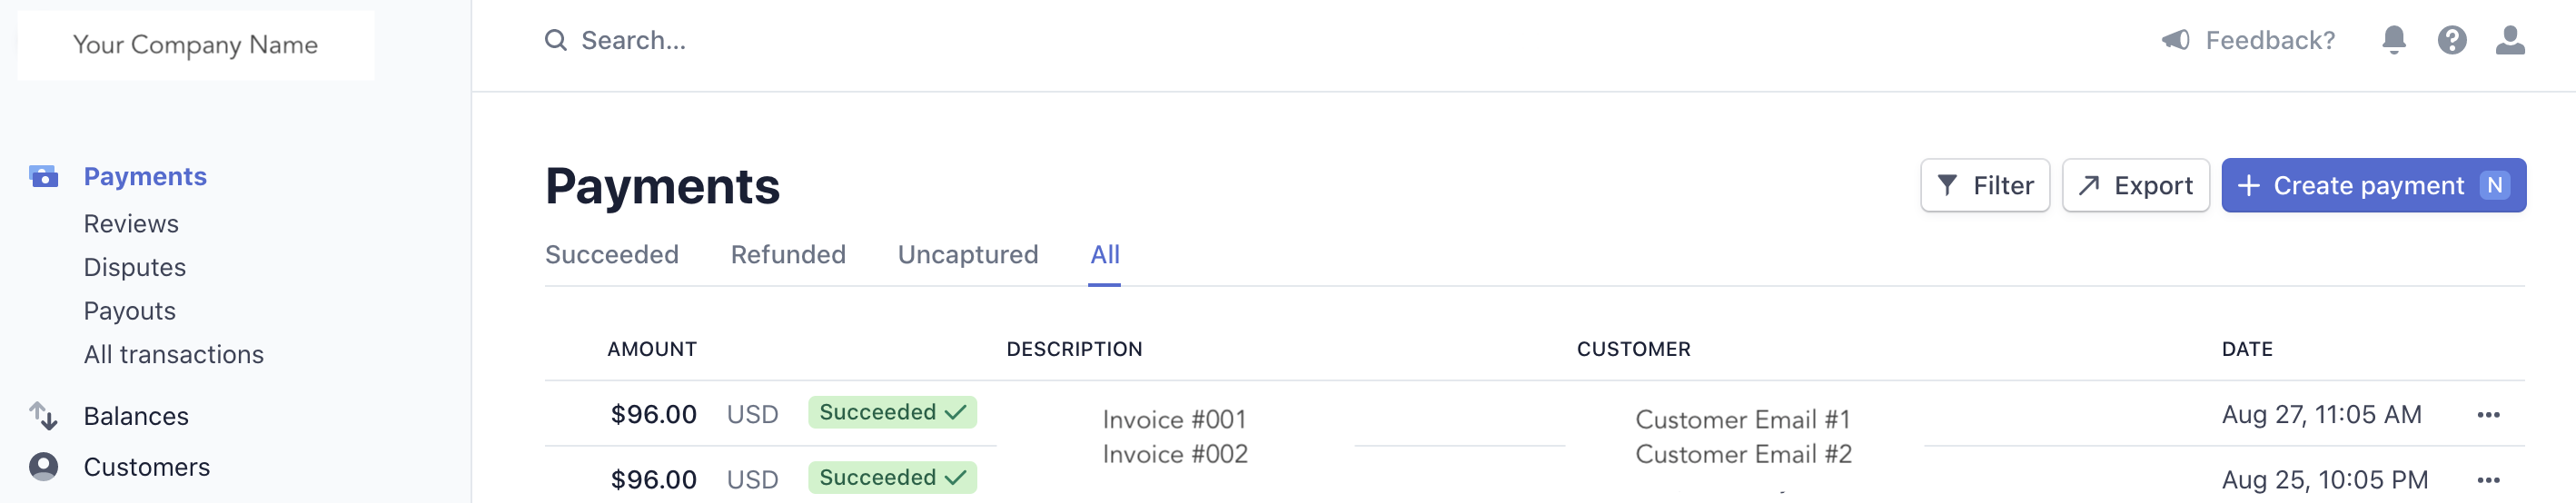2576x503 pixels.
Task: Select the Uncaptured tab
Action: click(x=967, y=255)
